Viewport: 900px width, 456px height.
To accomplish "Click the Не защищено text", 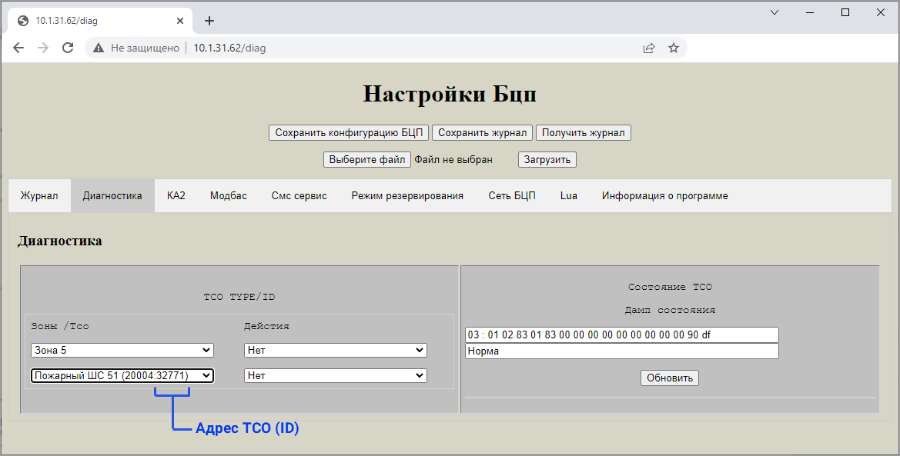I will click(145, 48).
